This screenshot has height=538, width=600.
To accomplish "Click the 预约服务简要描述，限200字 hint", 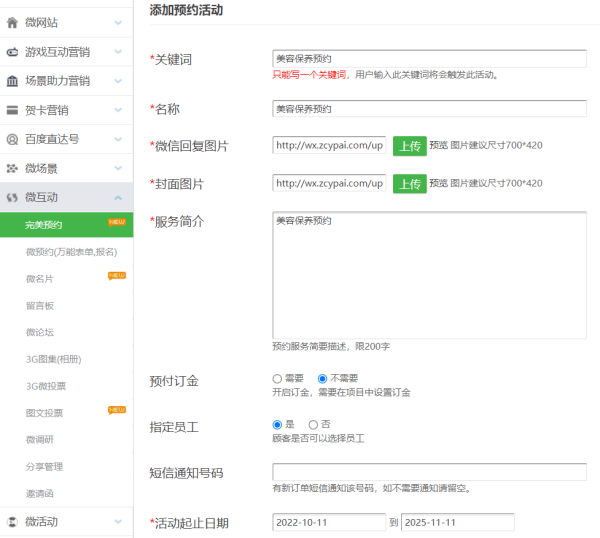I will tap(331, 347).
